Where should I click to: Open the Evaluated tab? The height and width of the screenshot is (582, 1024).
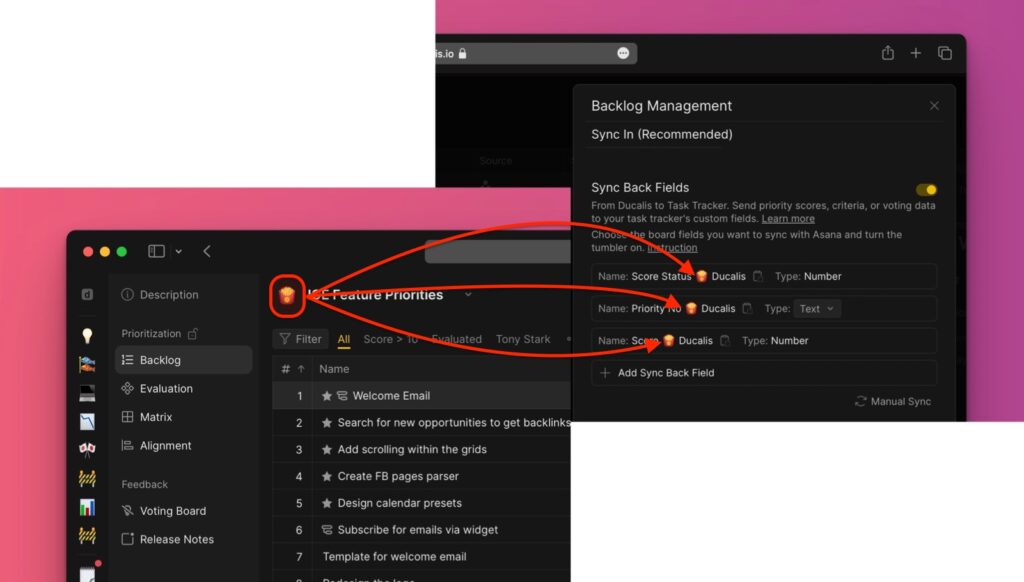click(456, 339)
